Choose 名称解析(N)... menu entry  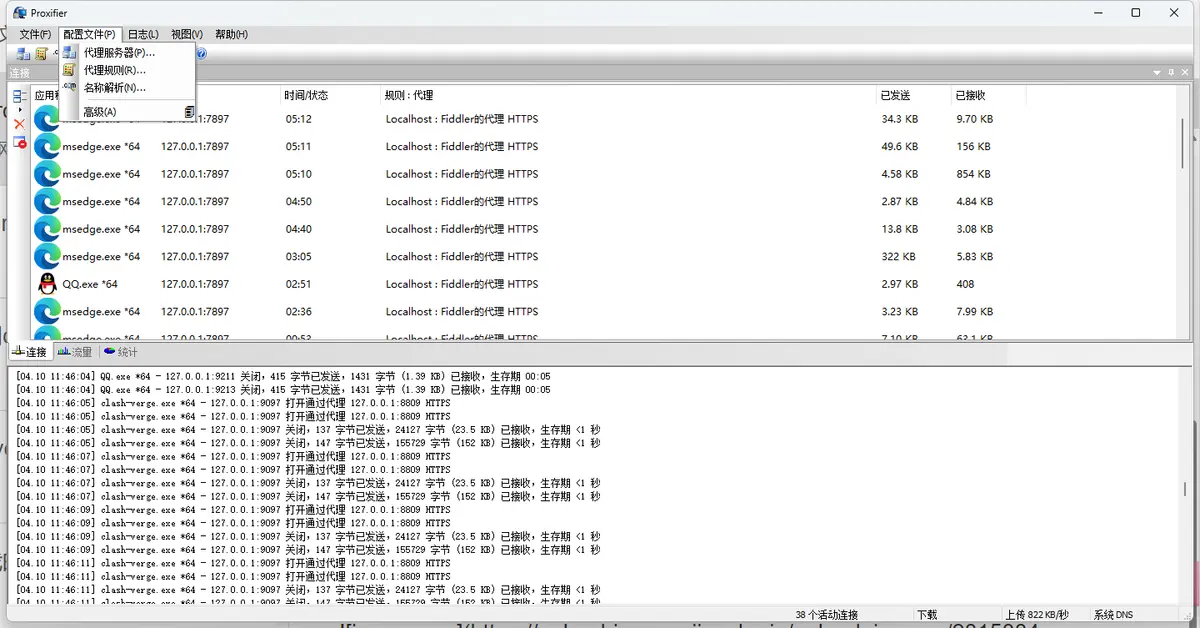point(127,88)
